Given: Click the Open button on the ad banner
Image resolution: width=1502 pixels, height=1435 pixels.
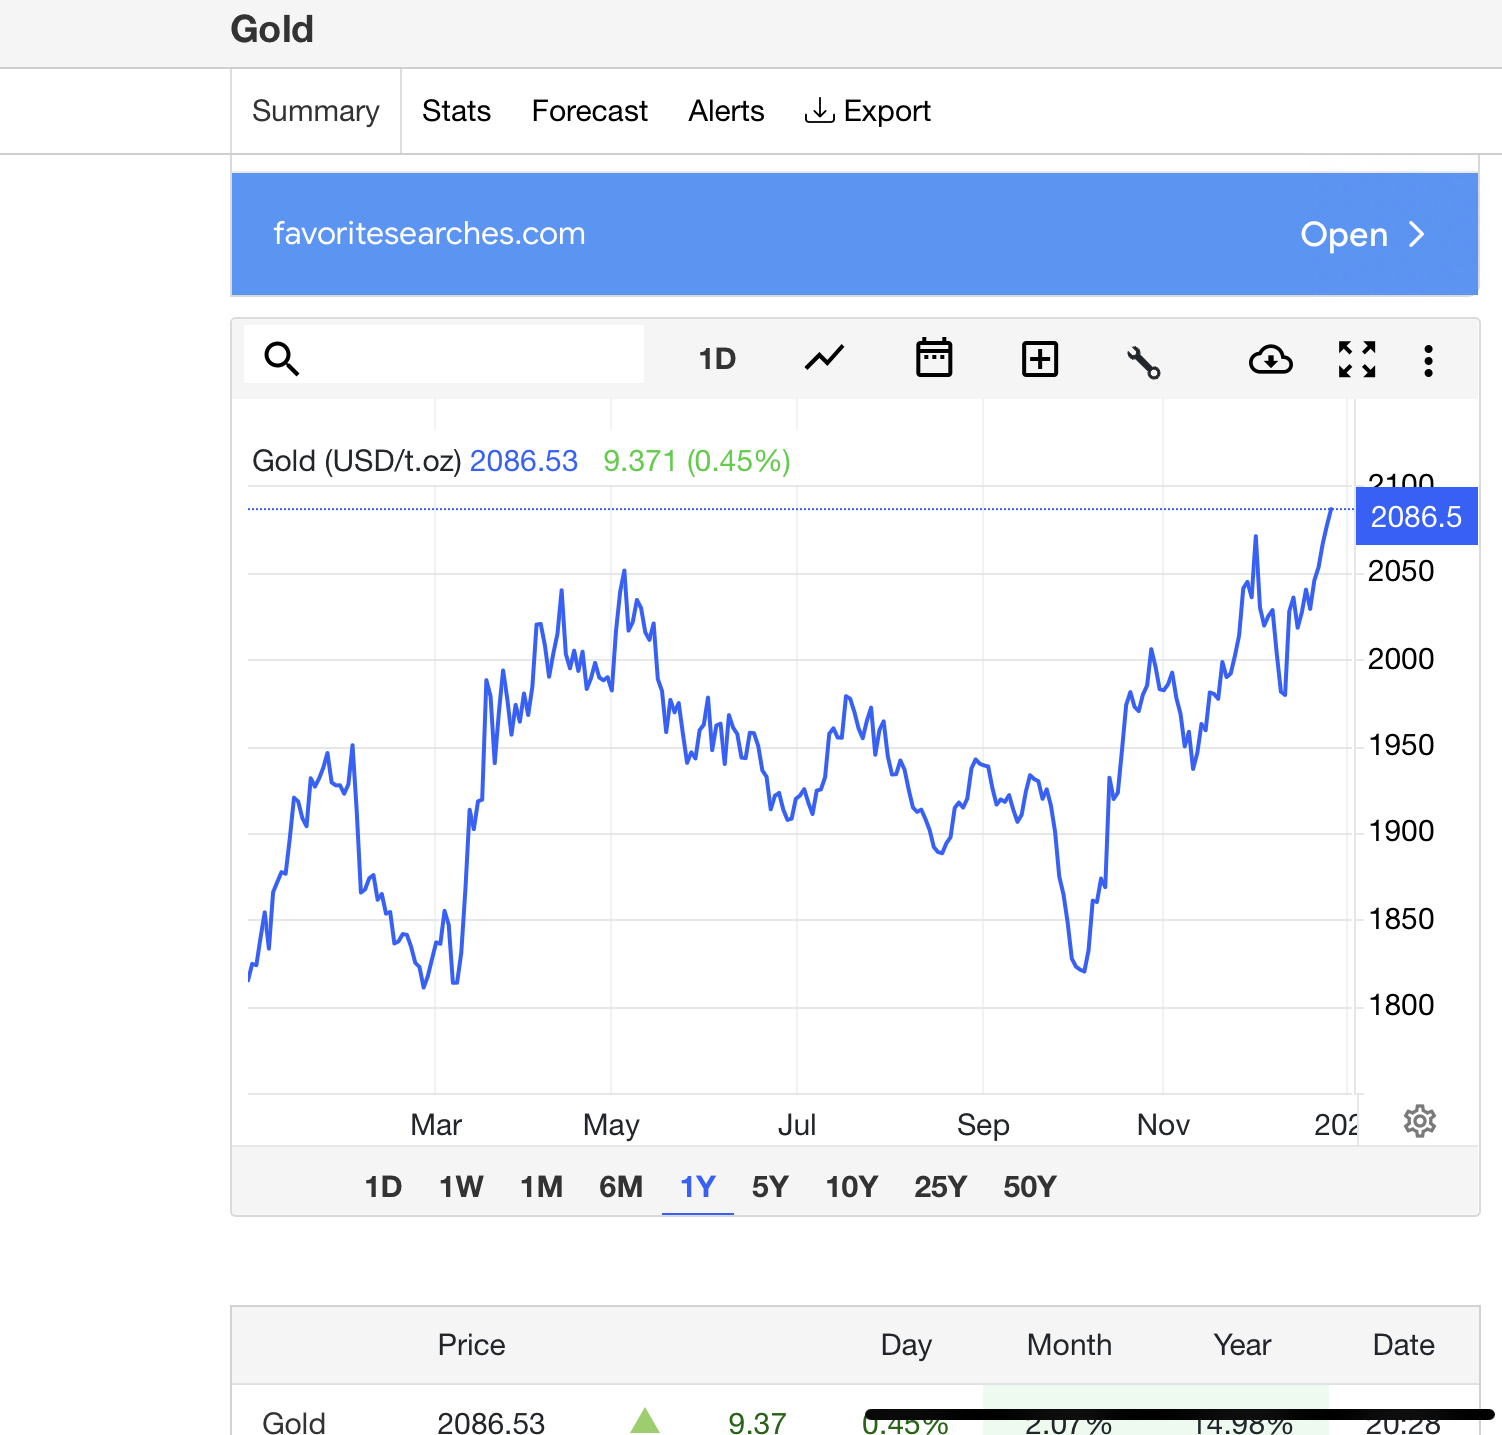Looking at the screenshot, I should click(x=1362, y=235).
